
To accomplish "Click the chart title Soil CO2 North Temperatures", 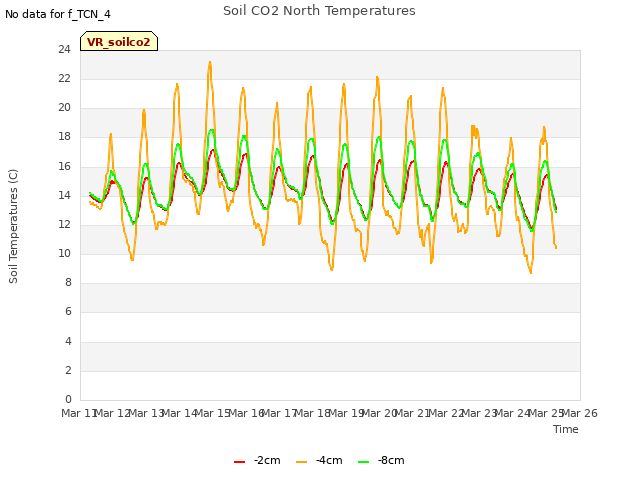I will [x=319, y=11].
